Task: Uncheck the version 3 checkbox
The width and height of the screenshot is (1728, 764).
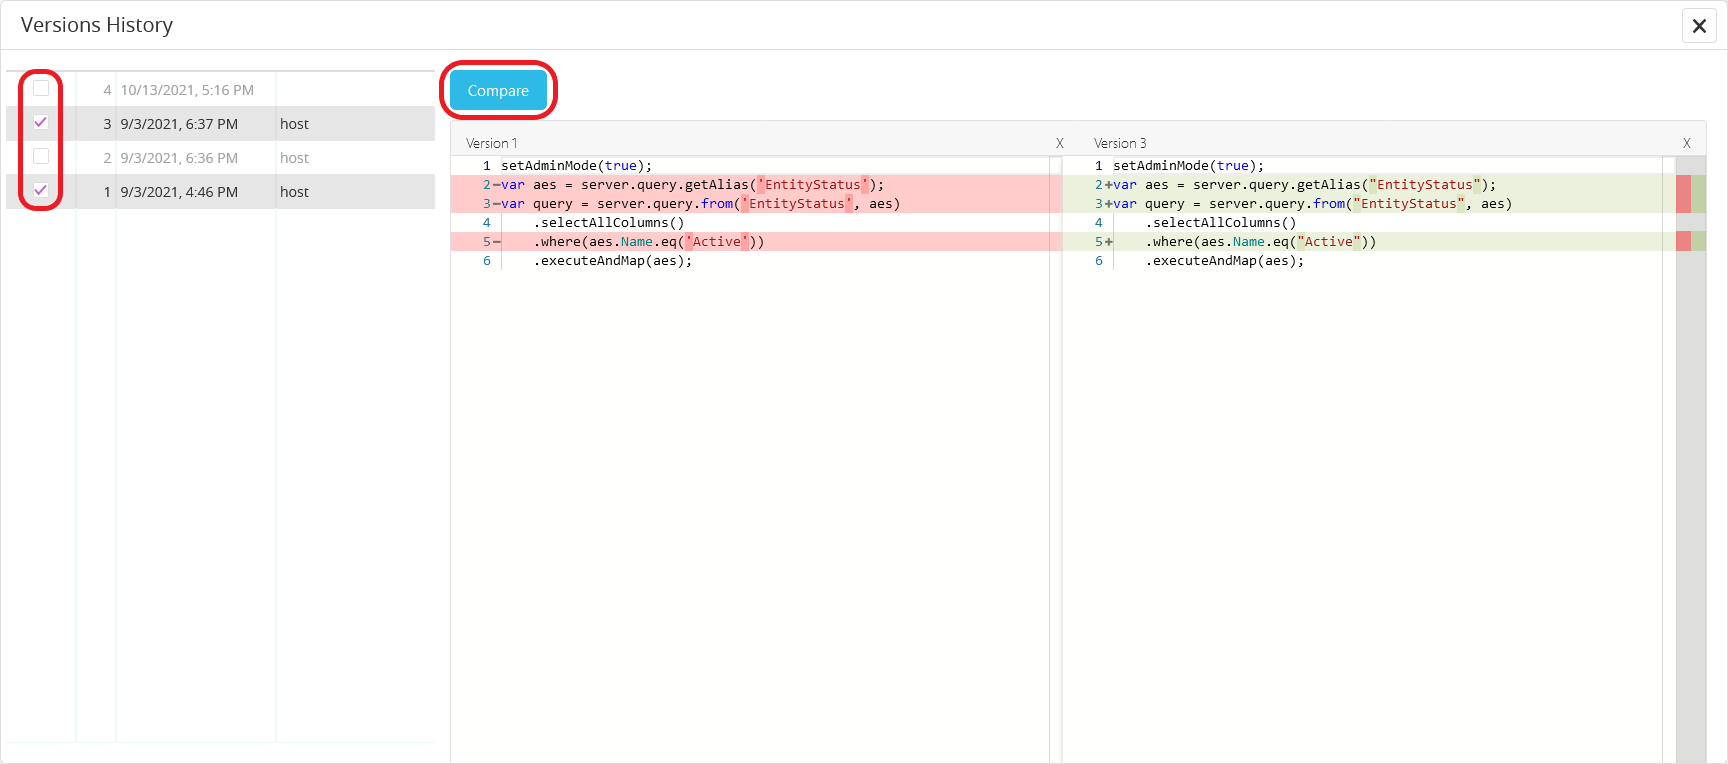Action: (41, 123)
